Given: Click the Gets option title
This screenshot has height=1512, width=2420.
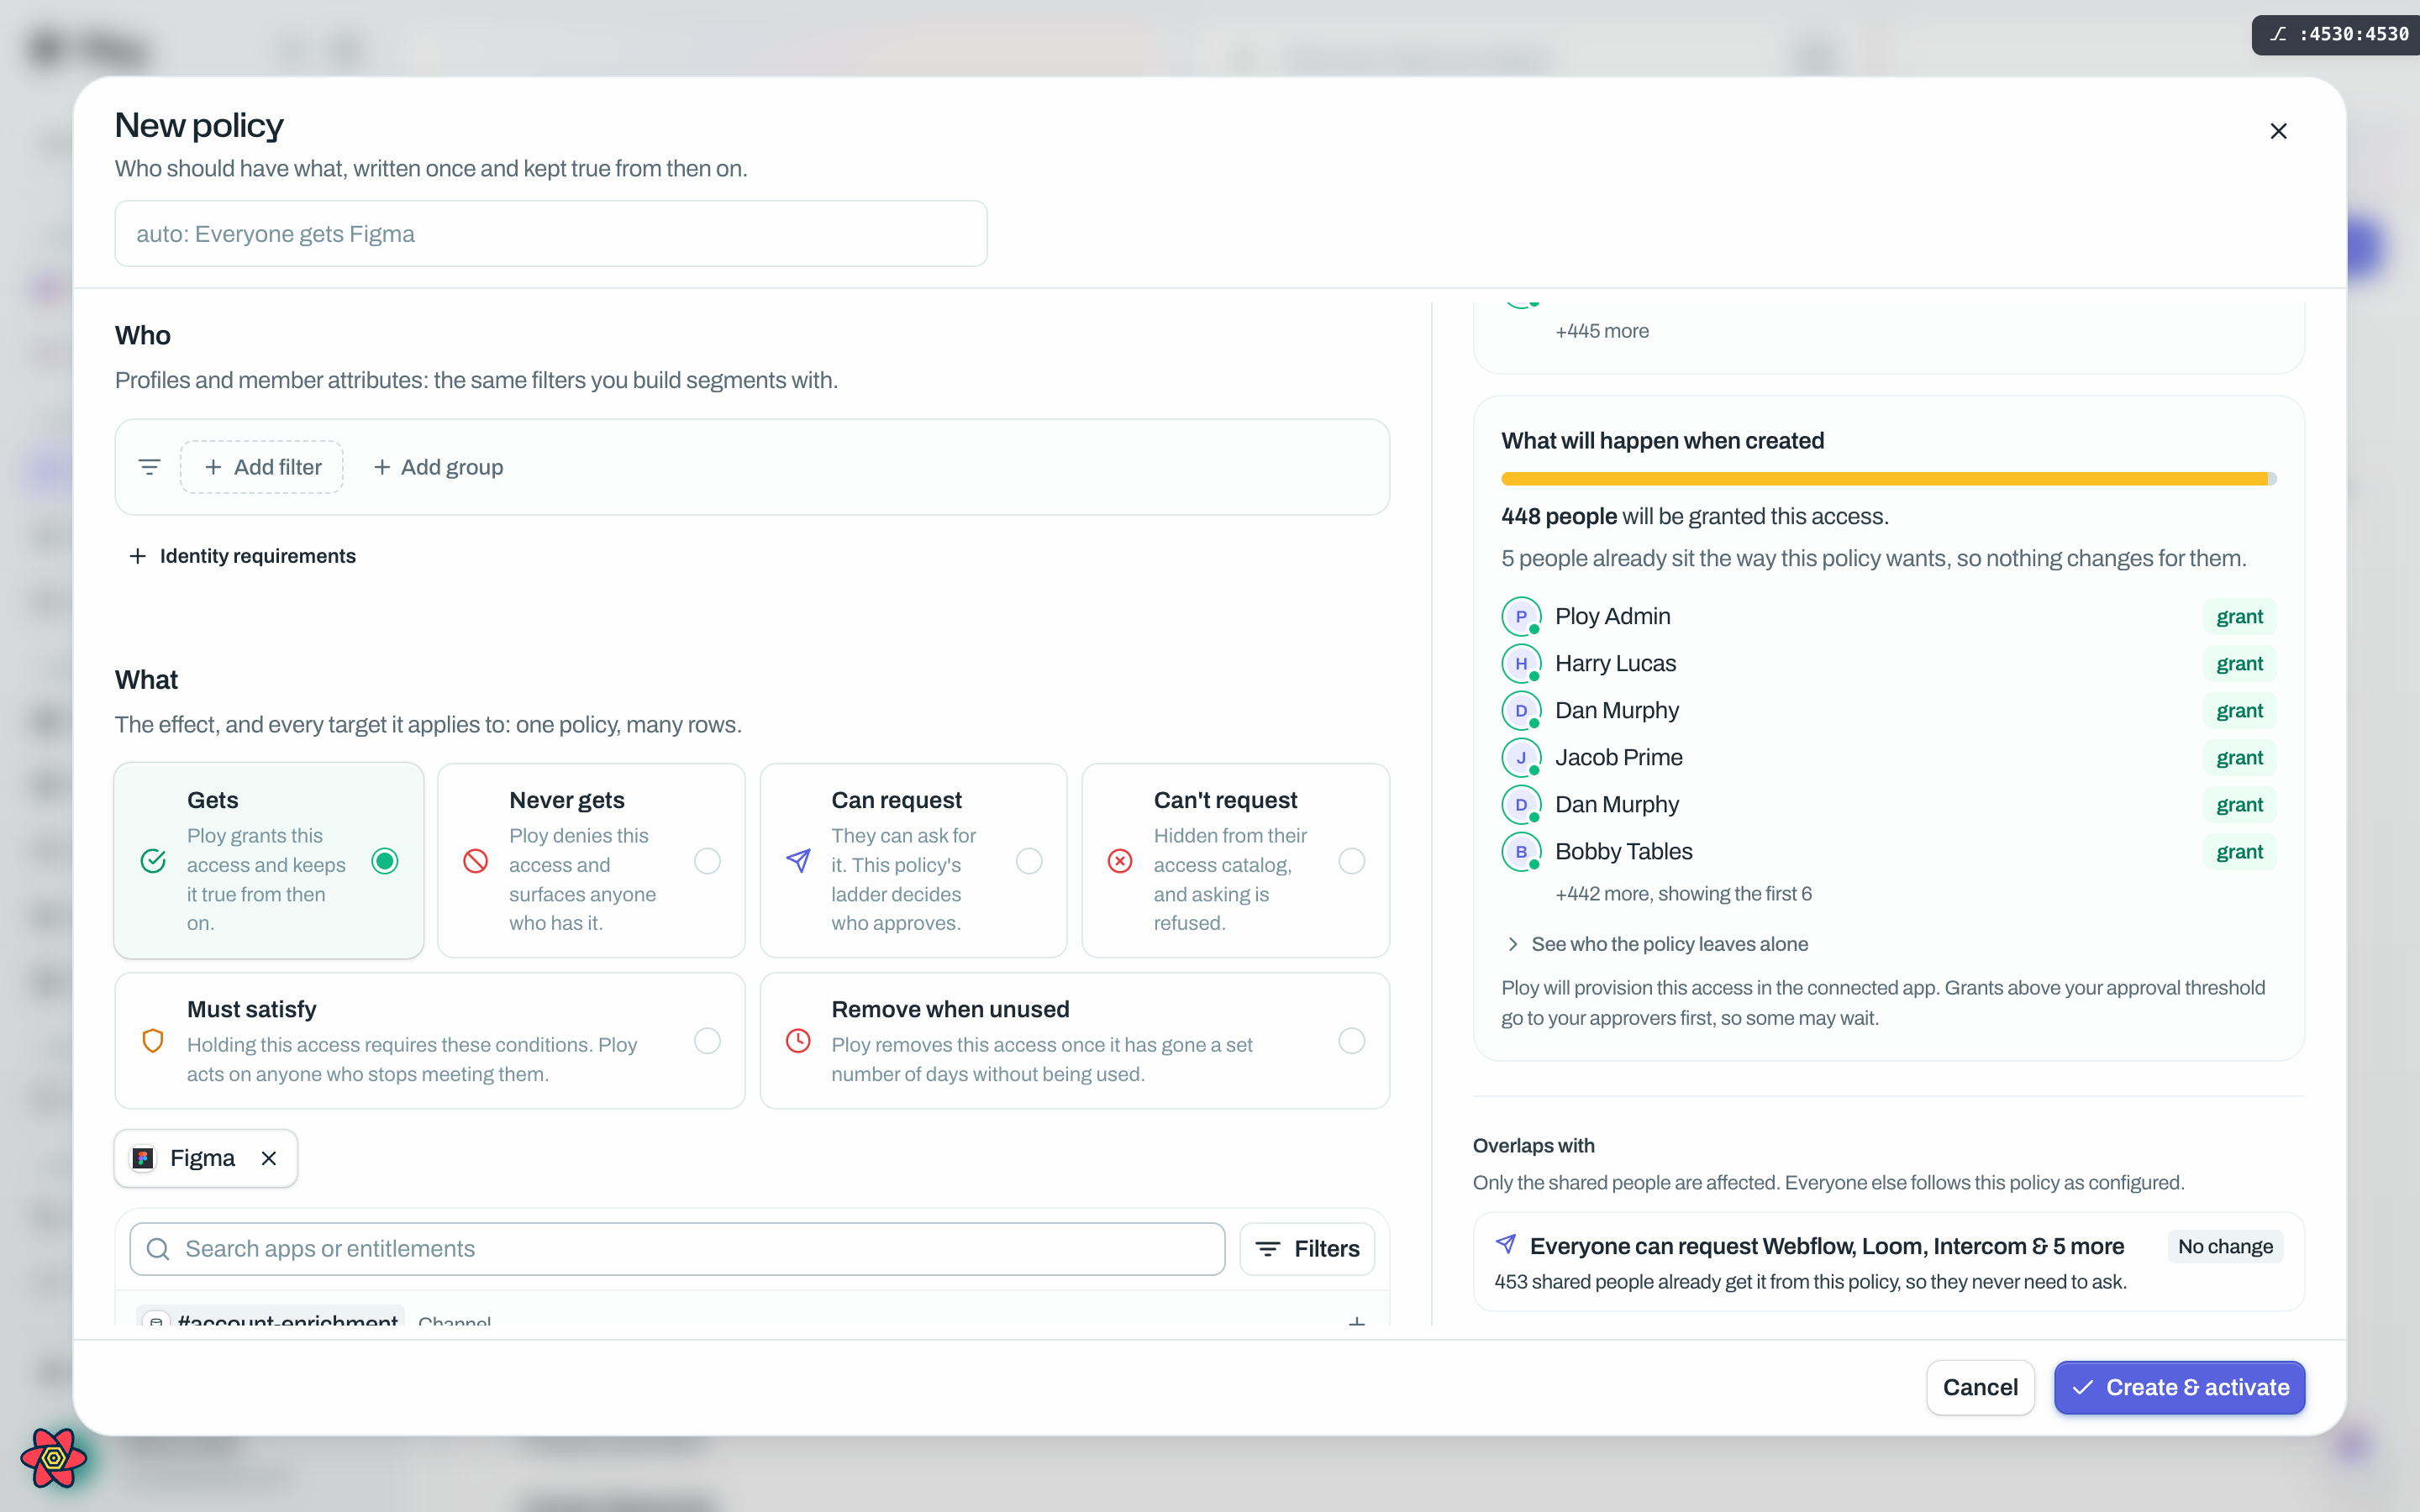Looking at the screenshot, I should [x=212, y=800].
